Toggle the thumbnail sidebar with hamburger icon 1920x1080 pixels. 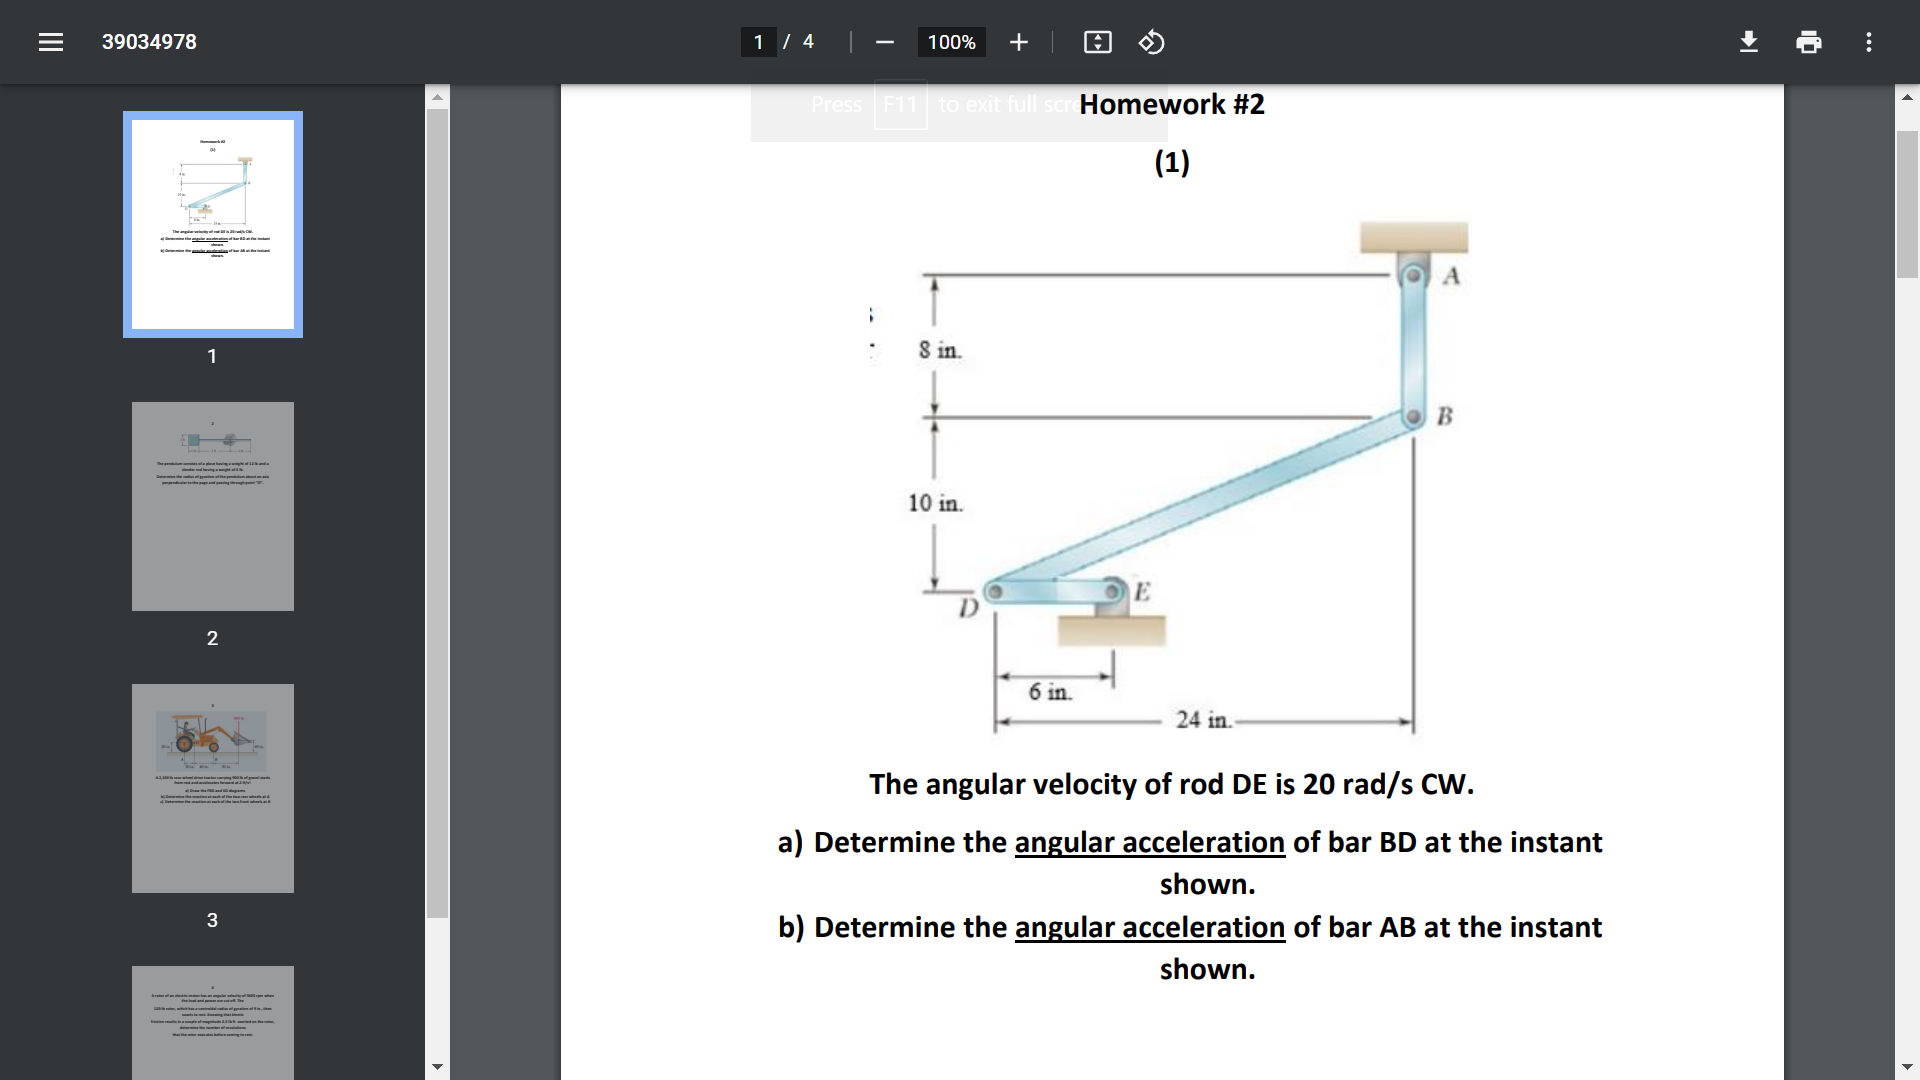tap(50, 42)
